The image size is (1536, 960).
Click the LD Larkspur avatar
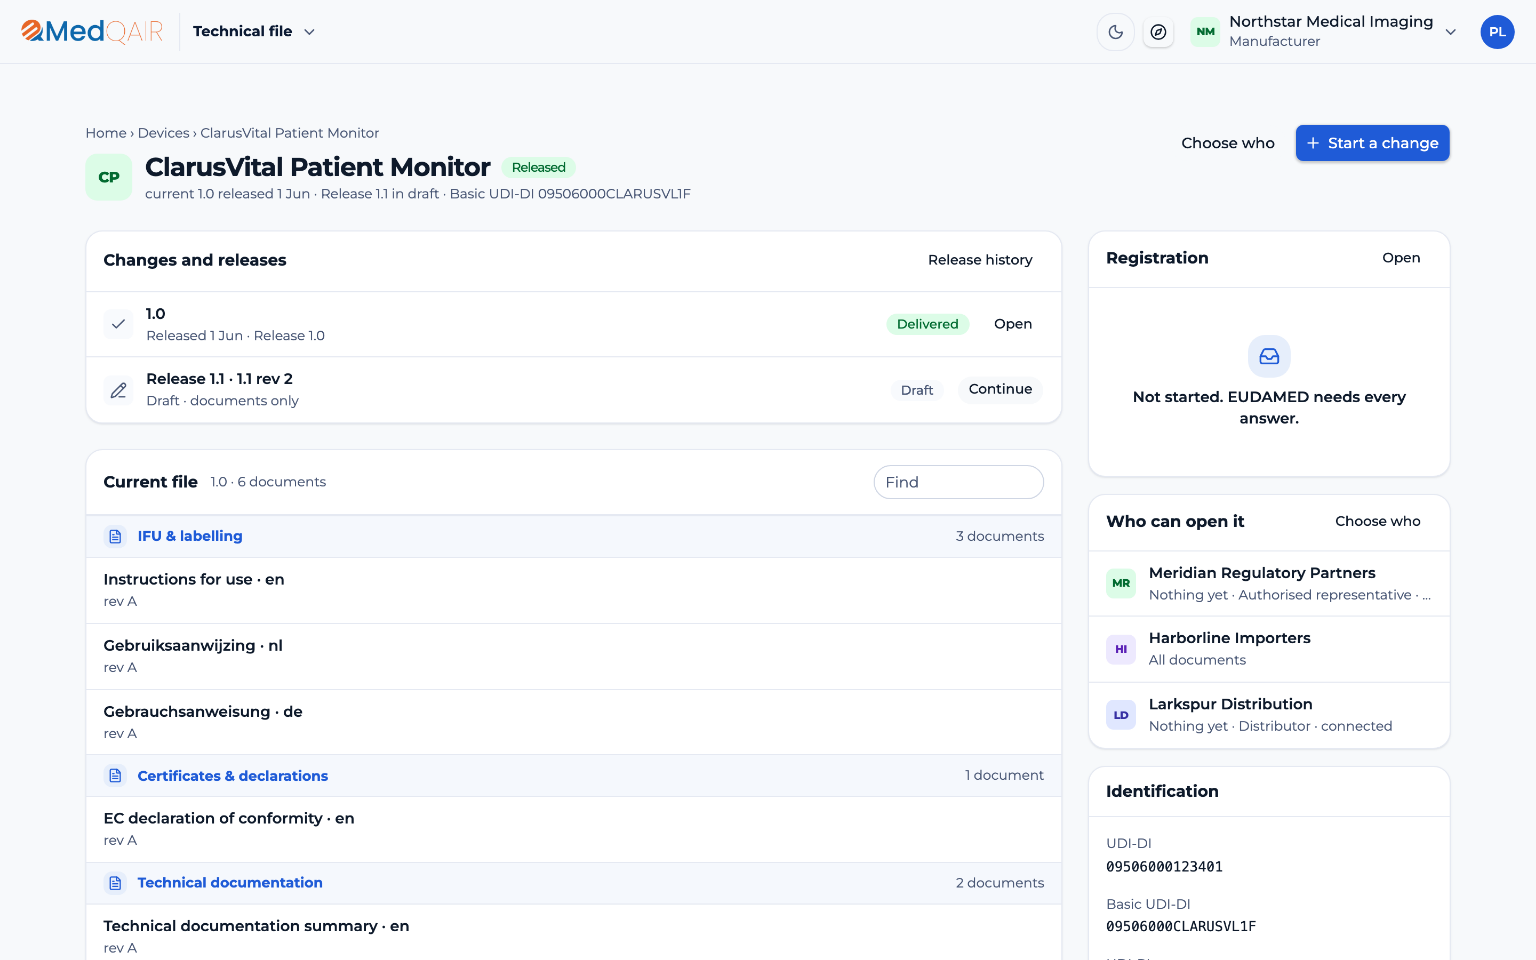1121,715
